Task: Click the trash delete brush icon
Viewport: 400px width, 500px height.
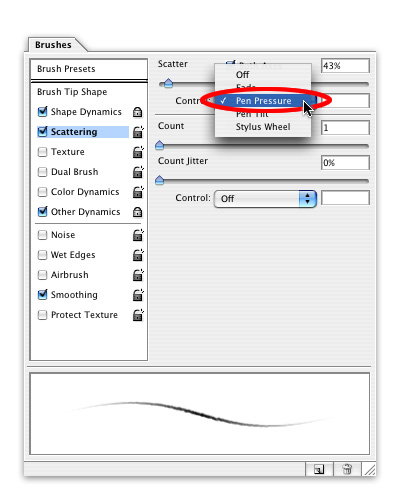Action: coord(347,470)
